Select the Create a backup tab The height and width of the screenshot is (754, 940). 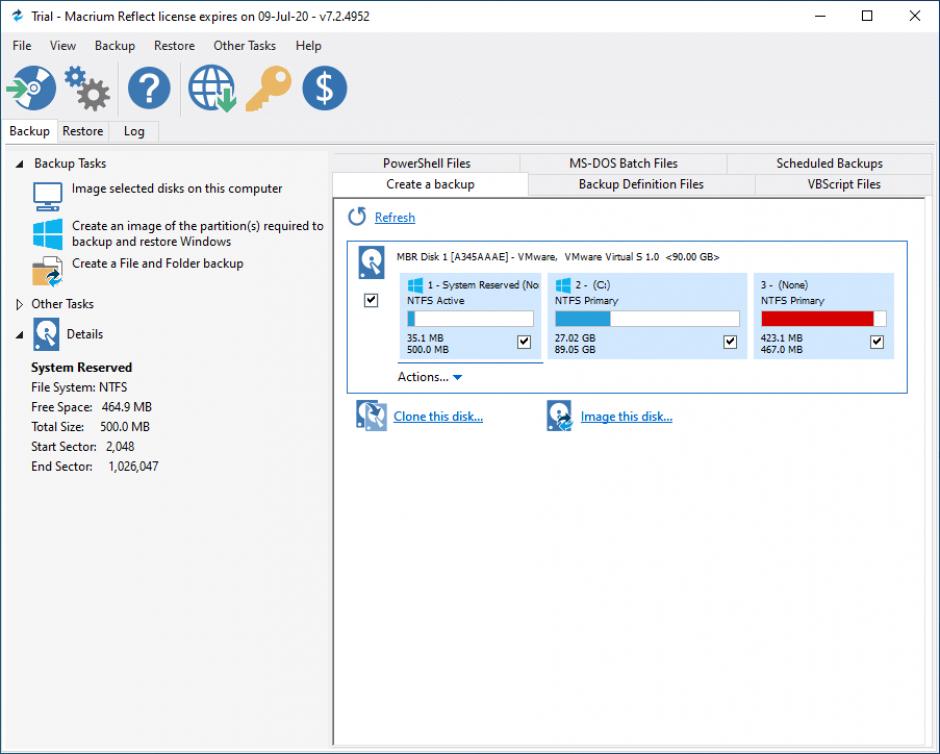point(430,184)
